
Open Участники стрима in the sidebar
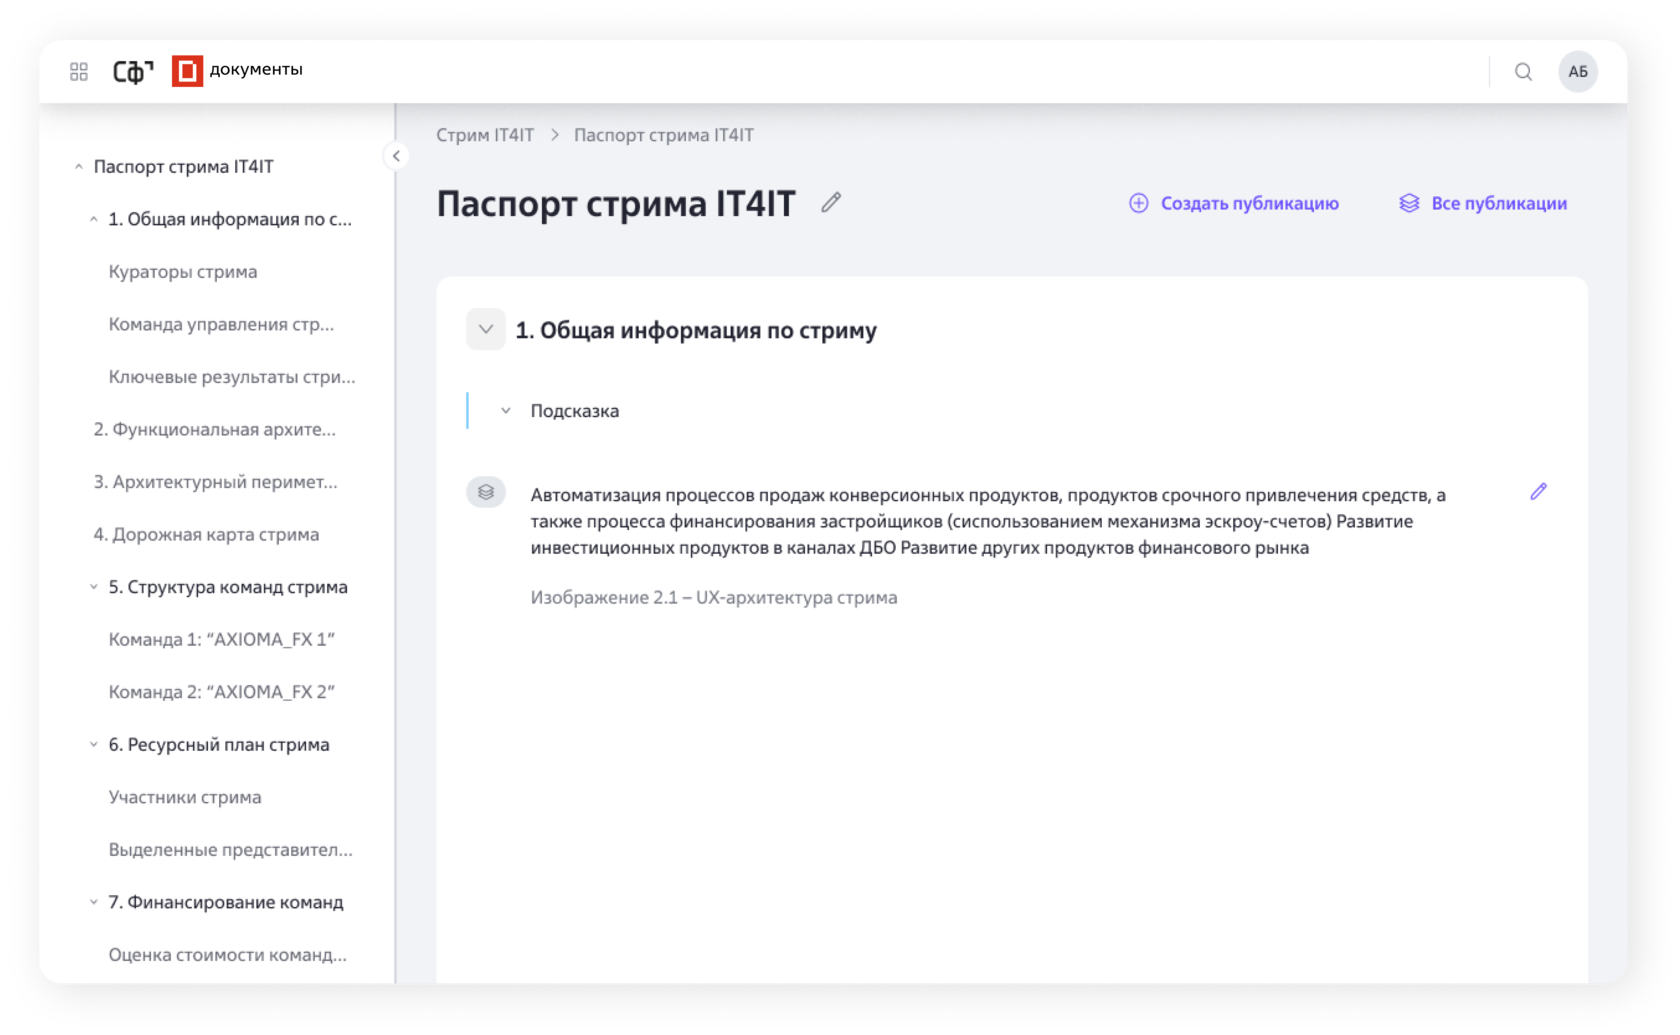click(185, 797)
